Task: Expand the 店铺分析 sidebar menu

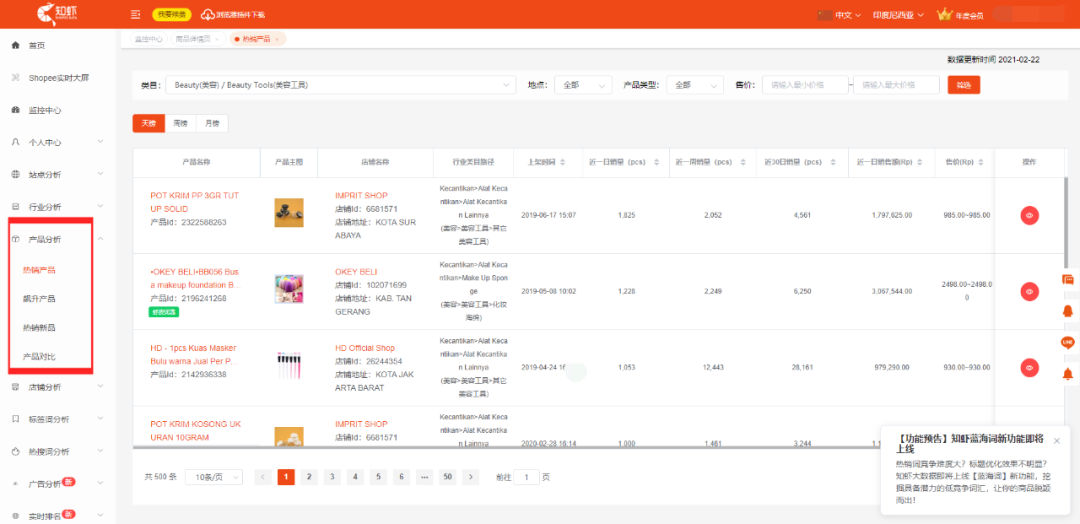Action: (101, 387)
